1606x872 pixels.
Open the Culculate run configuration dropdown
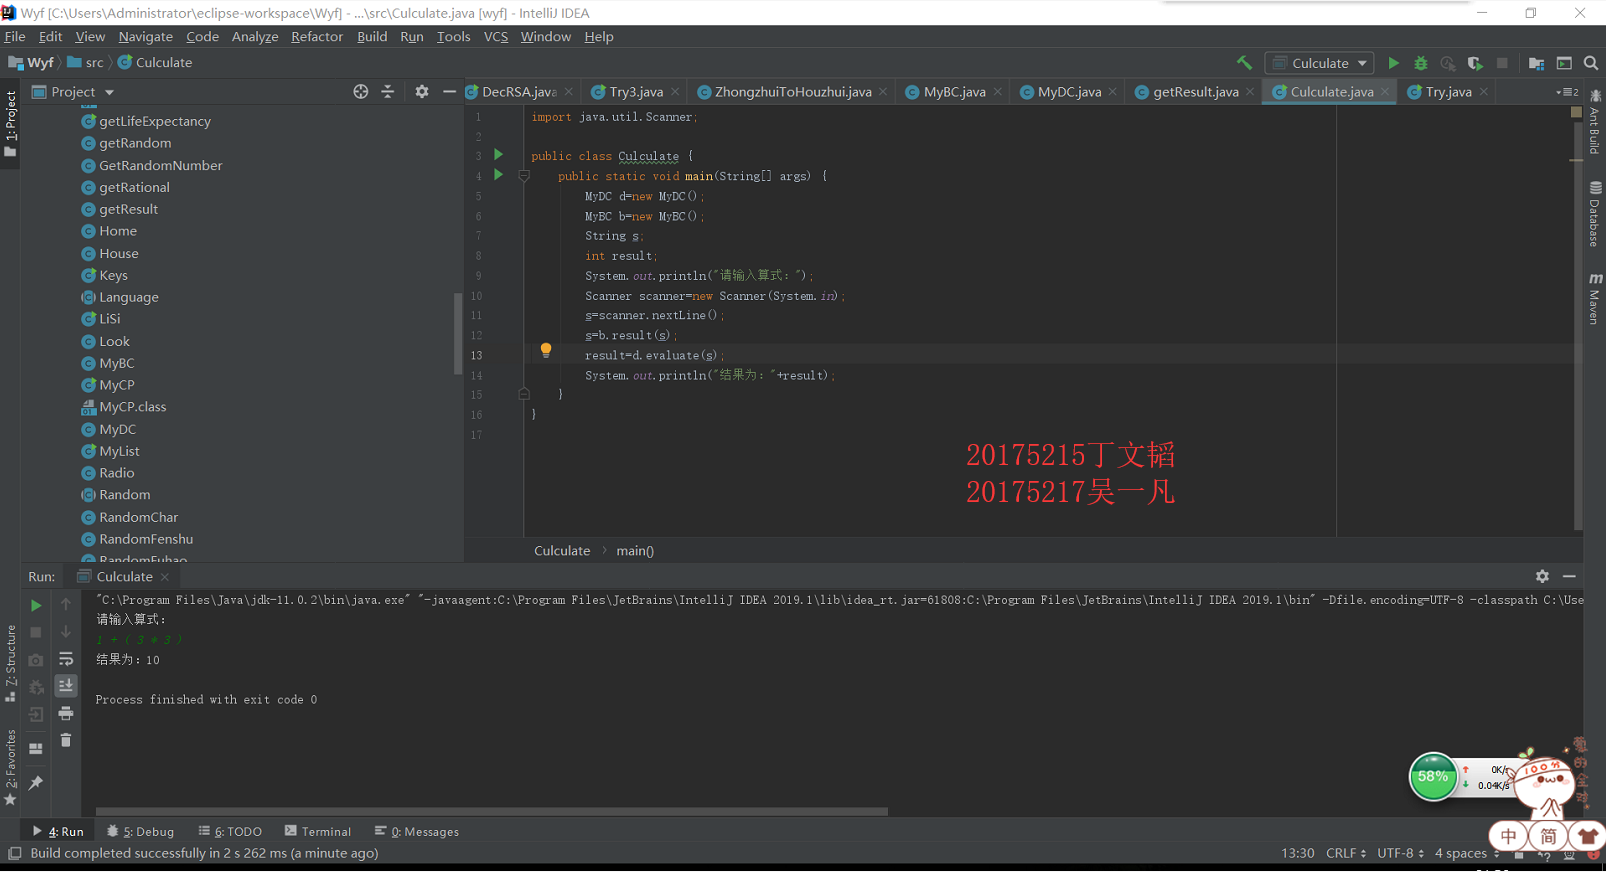point(1320,63)
